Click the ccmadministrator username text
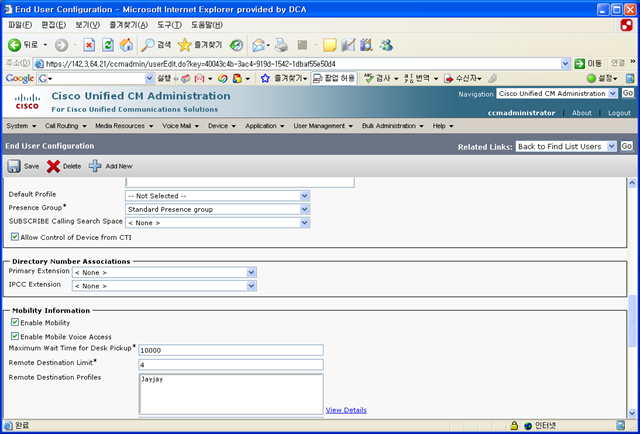The image size is (640, 434). 521,113
